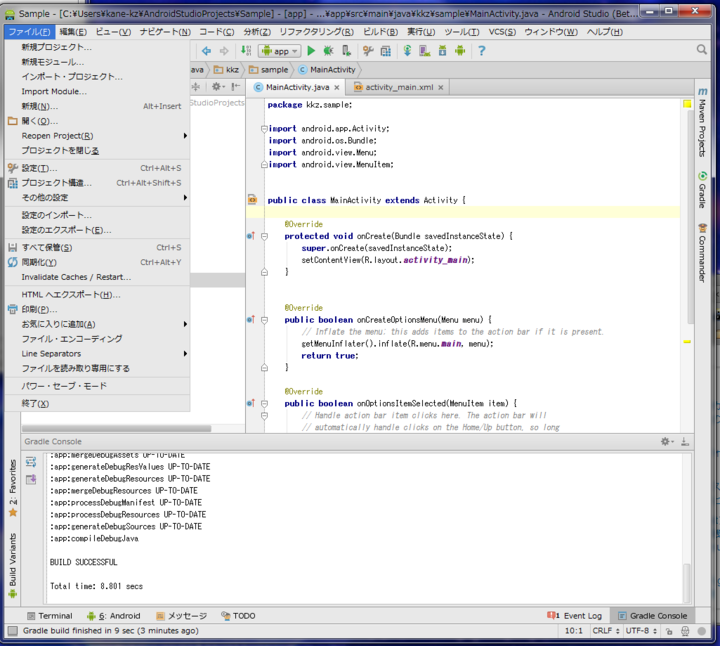
Task: Toggle the TODO tool window
Action: 238,616
